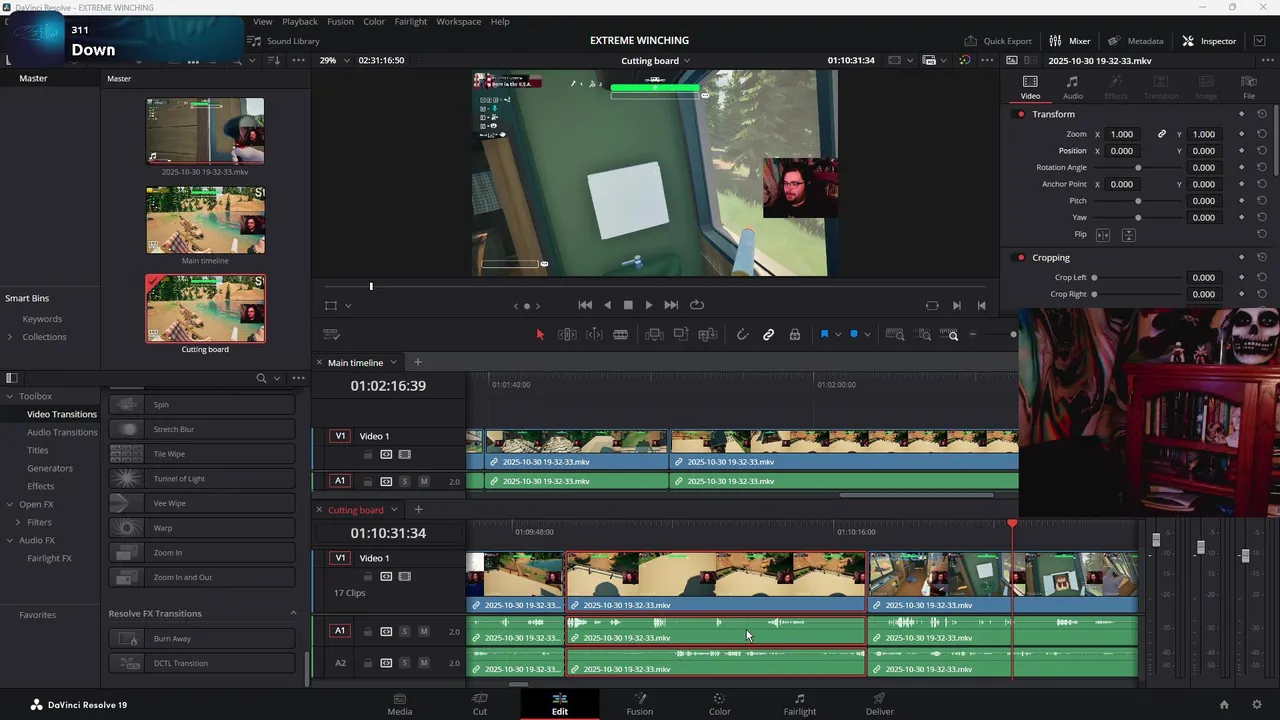Jump to the last frame

click(671, 305)
